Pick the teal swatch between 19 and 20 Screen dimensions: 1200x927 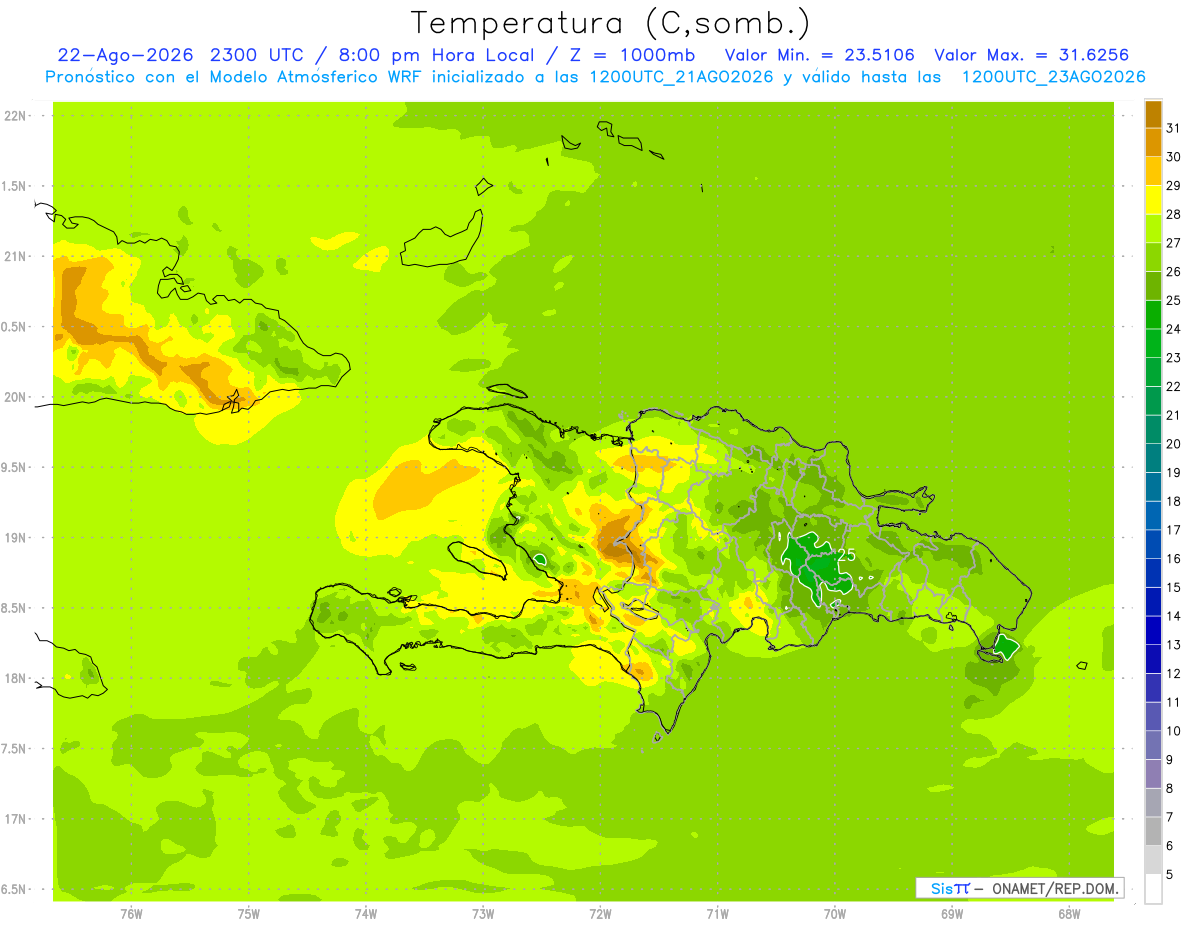tap(1153, 458)
